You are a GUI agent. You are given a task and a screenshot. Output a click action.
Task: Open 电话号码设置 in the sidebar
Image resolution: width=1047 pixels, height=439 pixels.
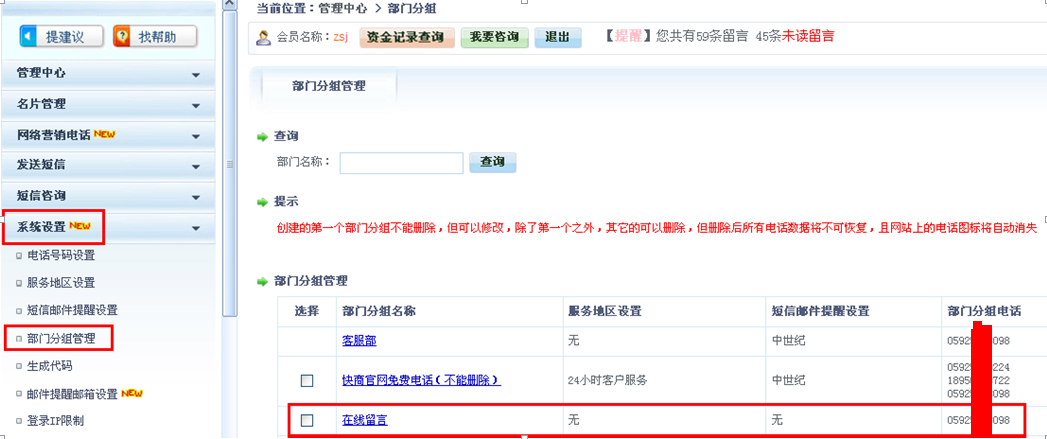tap(60, 255)
